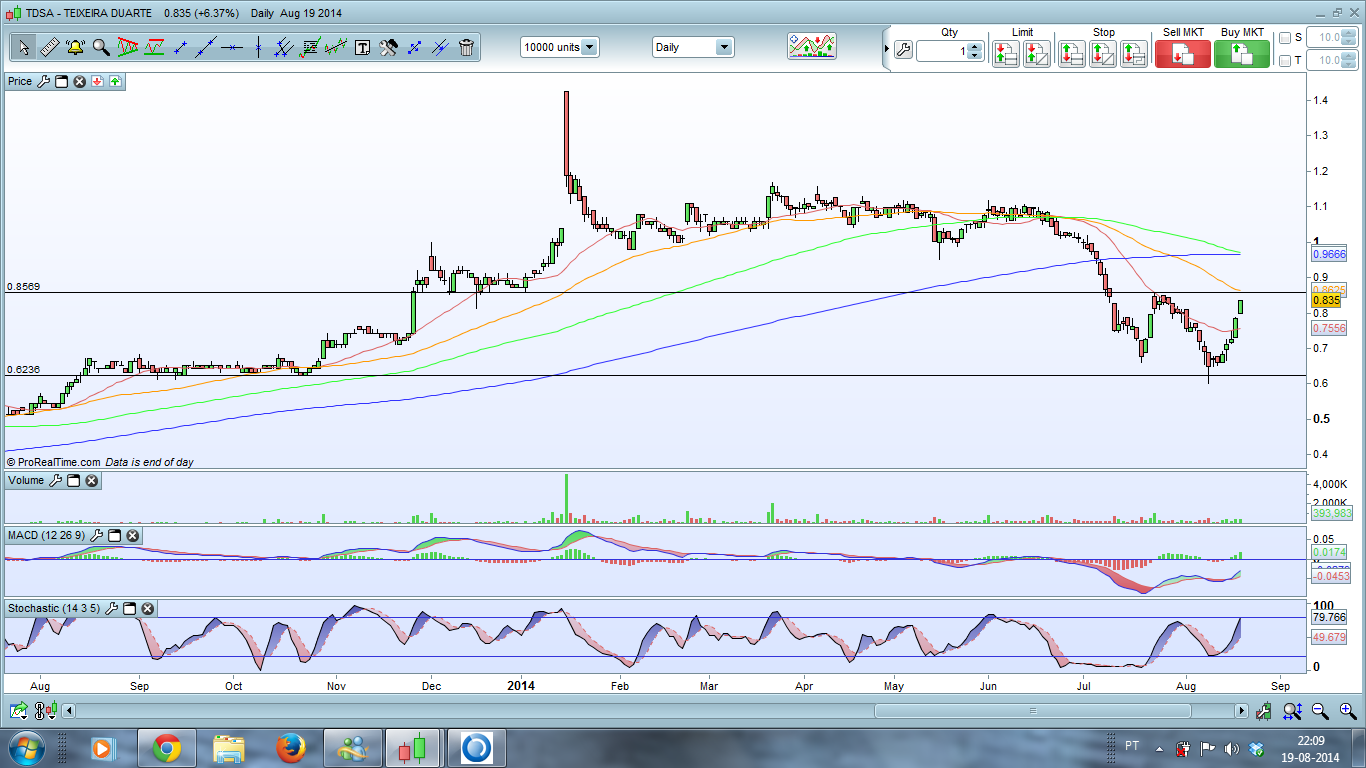This screenshot has height=768, width=1366.
Task: Enable the T checkbox in order panel
Action: click(1285, 61)
